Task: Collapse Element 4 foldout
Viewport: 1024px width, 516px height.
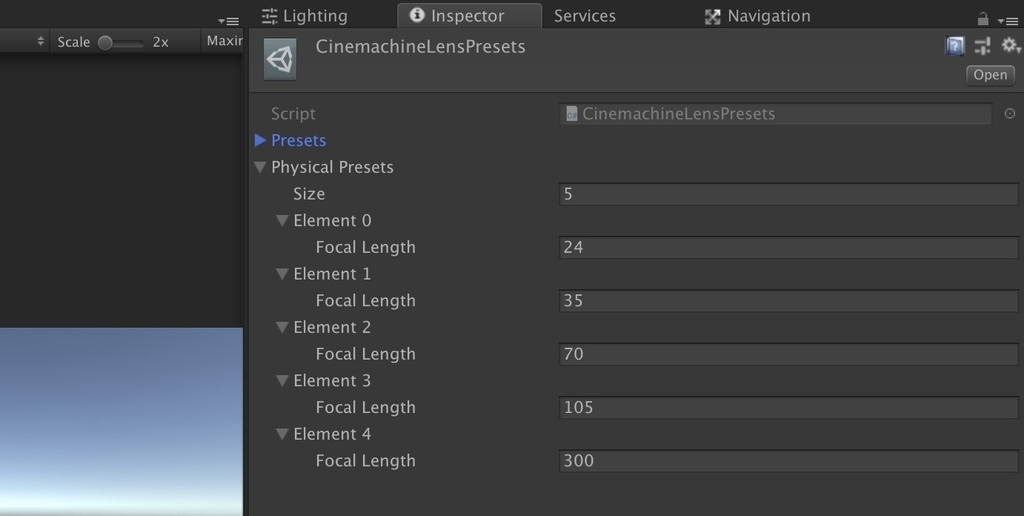Action: (282, 434)
